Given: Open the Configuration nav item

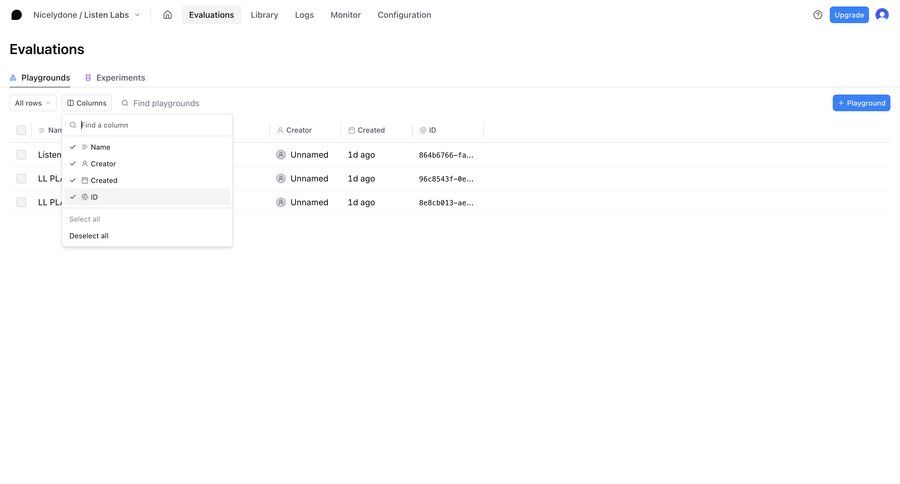Looking at the screenshot, I should coord(404,15).
